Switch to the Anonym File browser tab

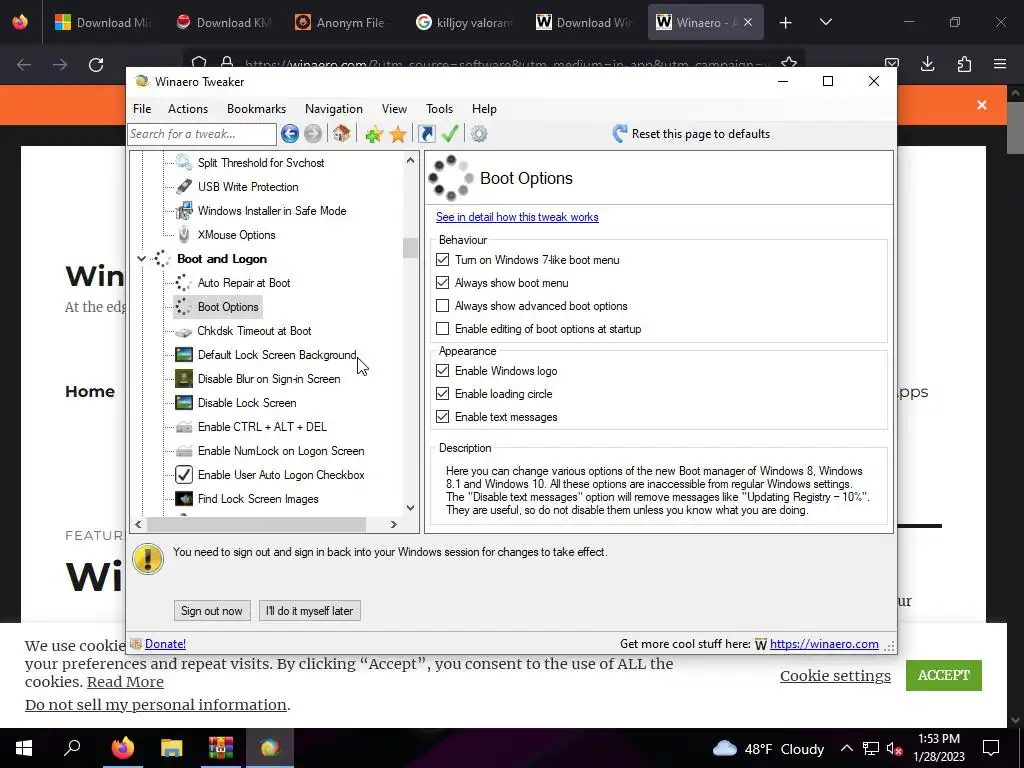point(342,22)
